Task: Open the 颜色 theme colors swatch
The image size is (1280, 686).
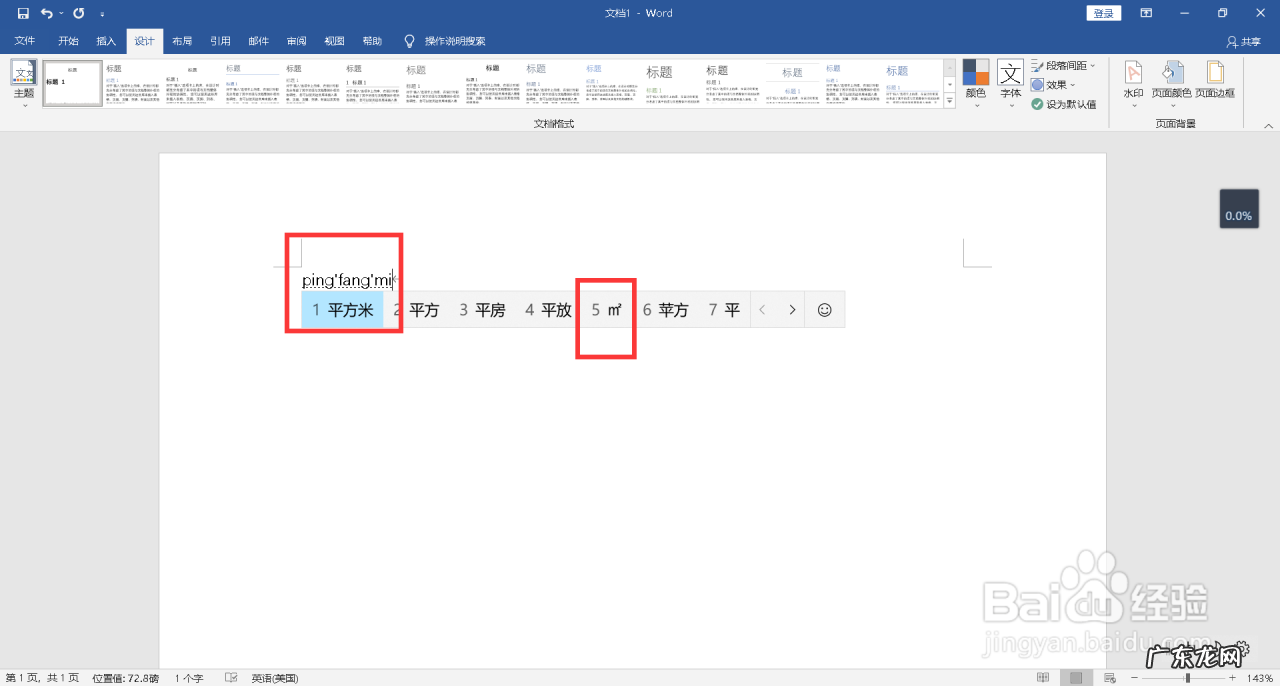Action: (x=976, y=78)
